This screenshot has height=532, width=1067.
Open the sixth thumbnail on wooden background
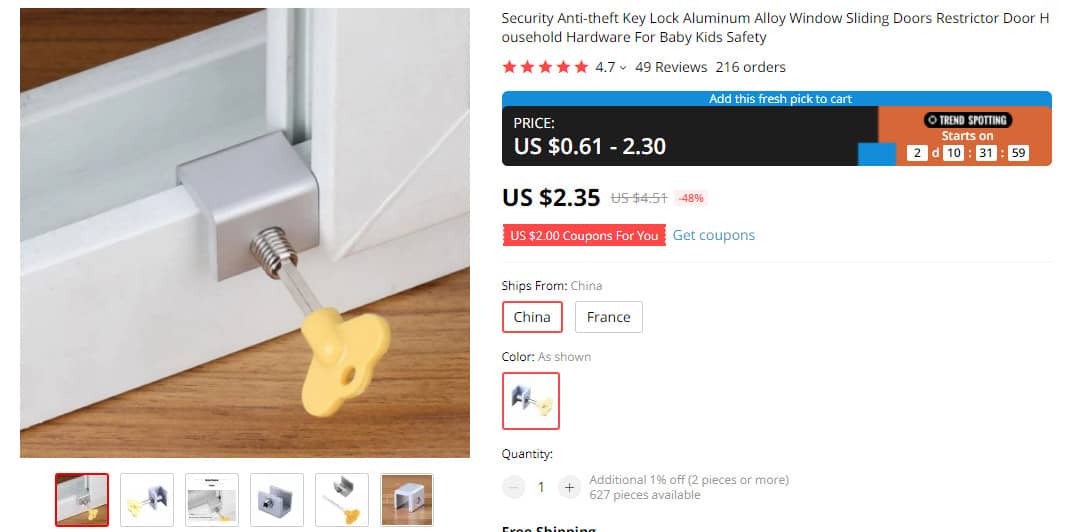(407, 500)
